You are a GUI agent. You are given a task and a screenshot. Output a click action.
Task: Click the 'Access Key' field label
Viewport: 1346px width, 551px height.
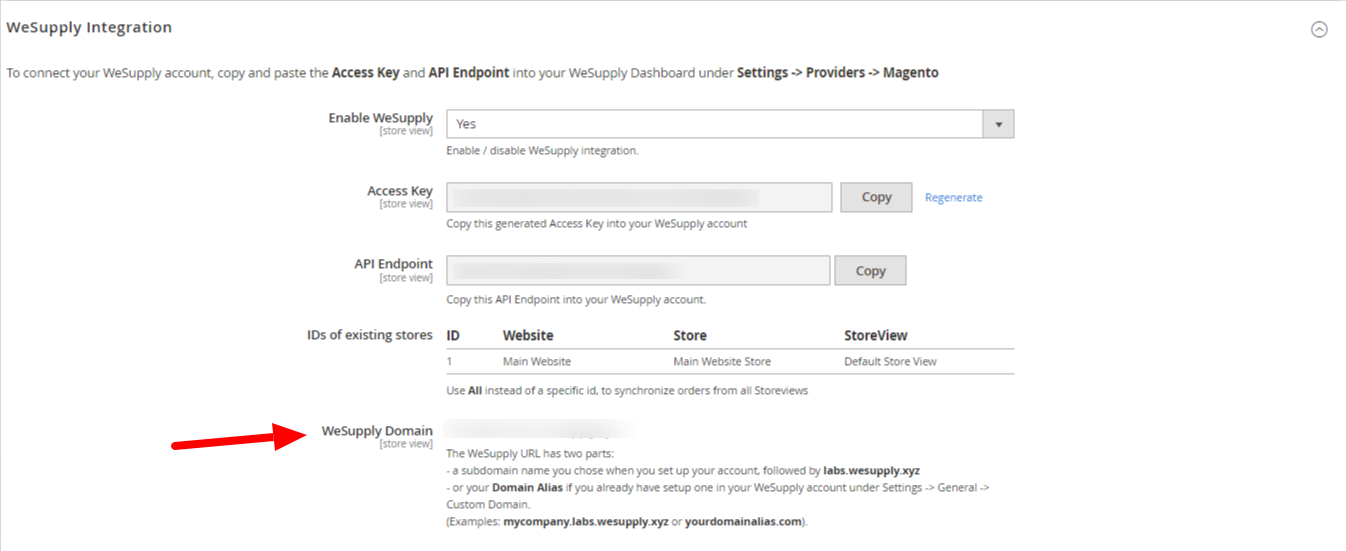point(400,191)
